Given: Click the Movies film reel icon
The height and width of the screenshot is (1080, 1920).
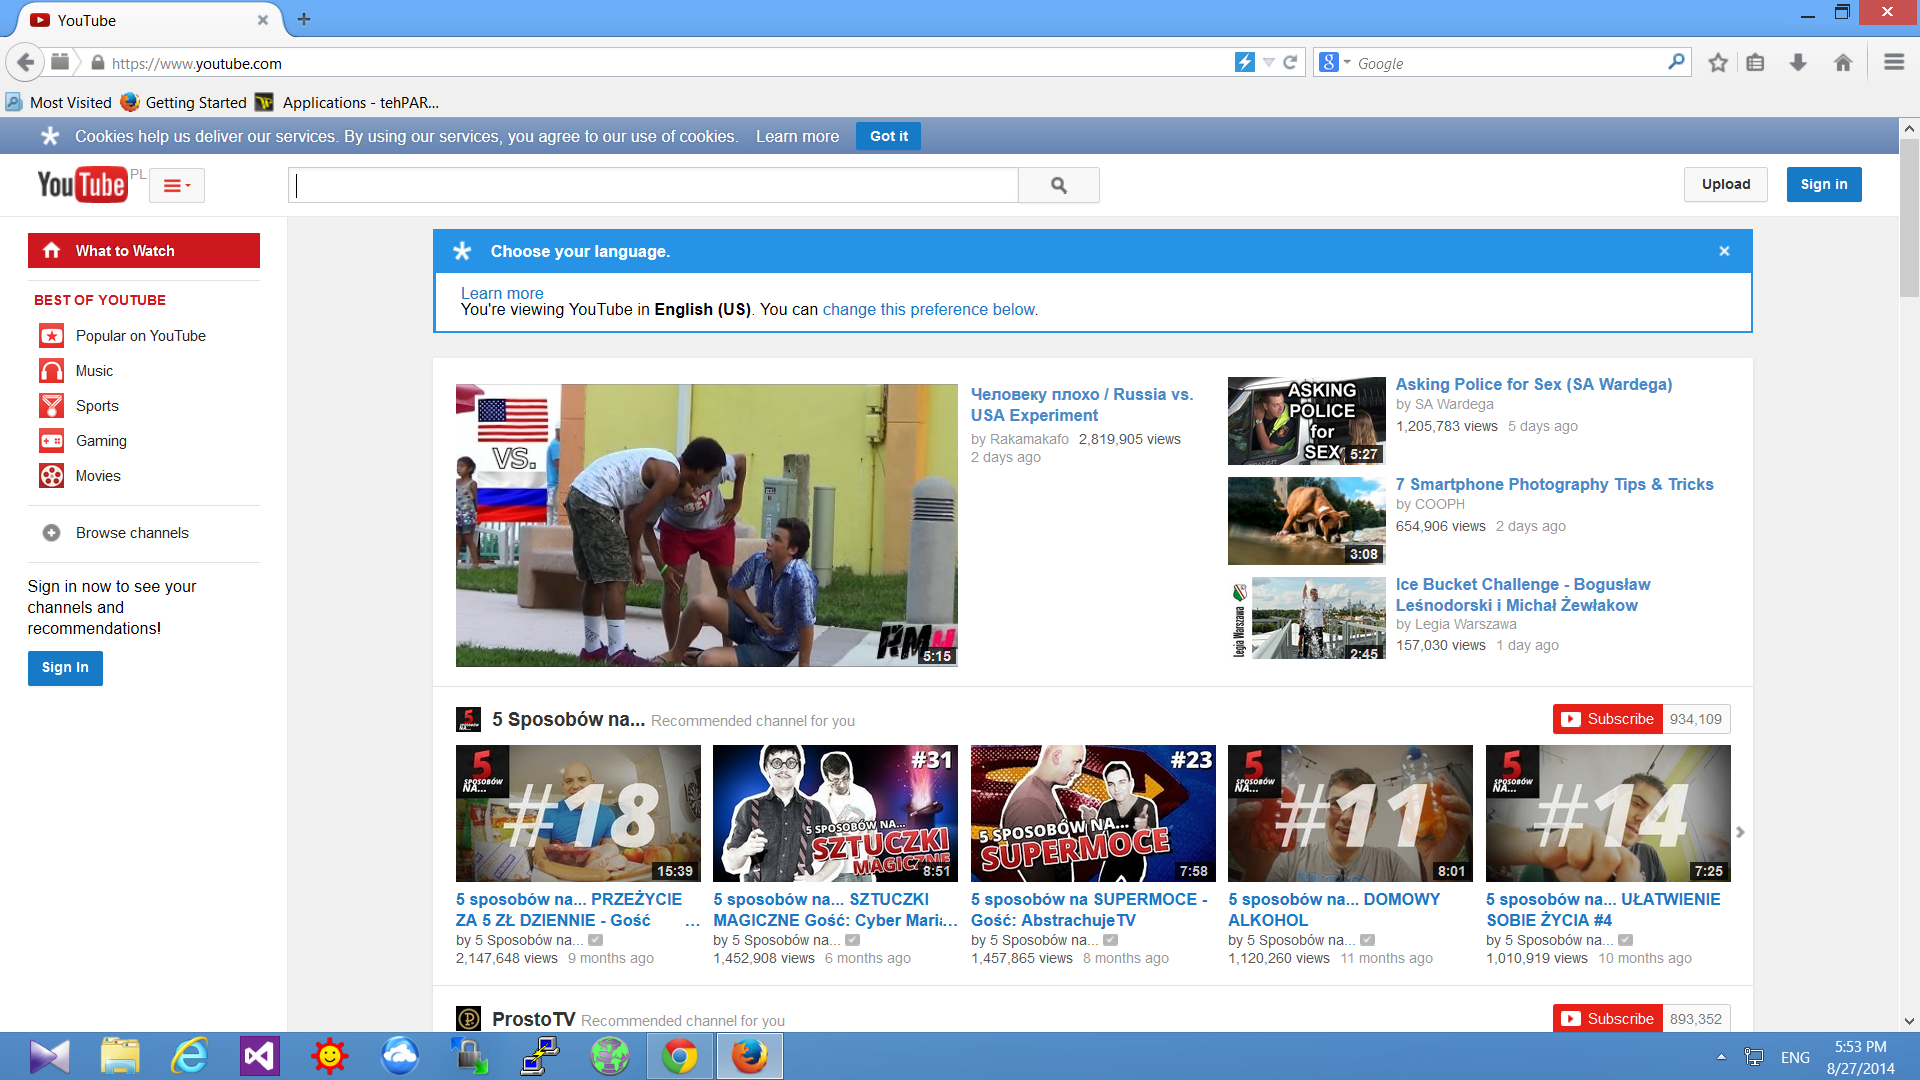Looking at the screenshot, I should point(52,476).
